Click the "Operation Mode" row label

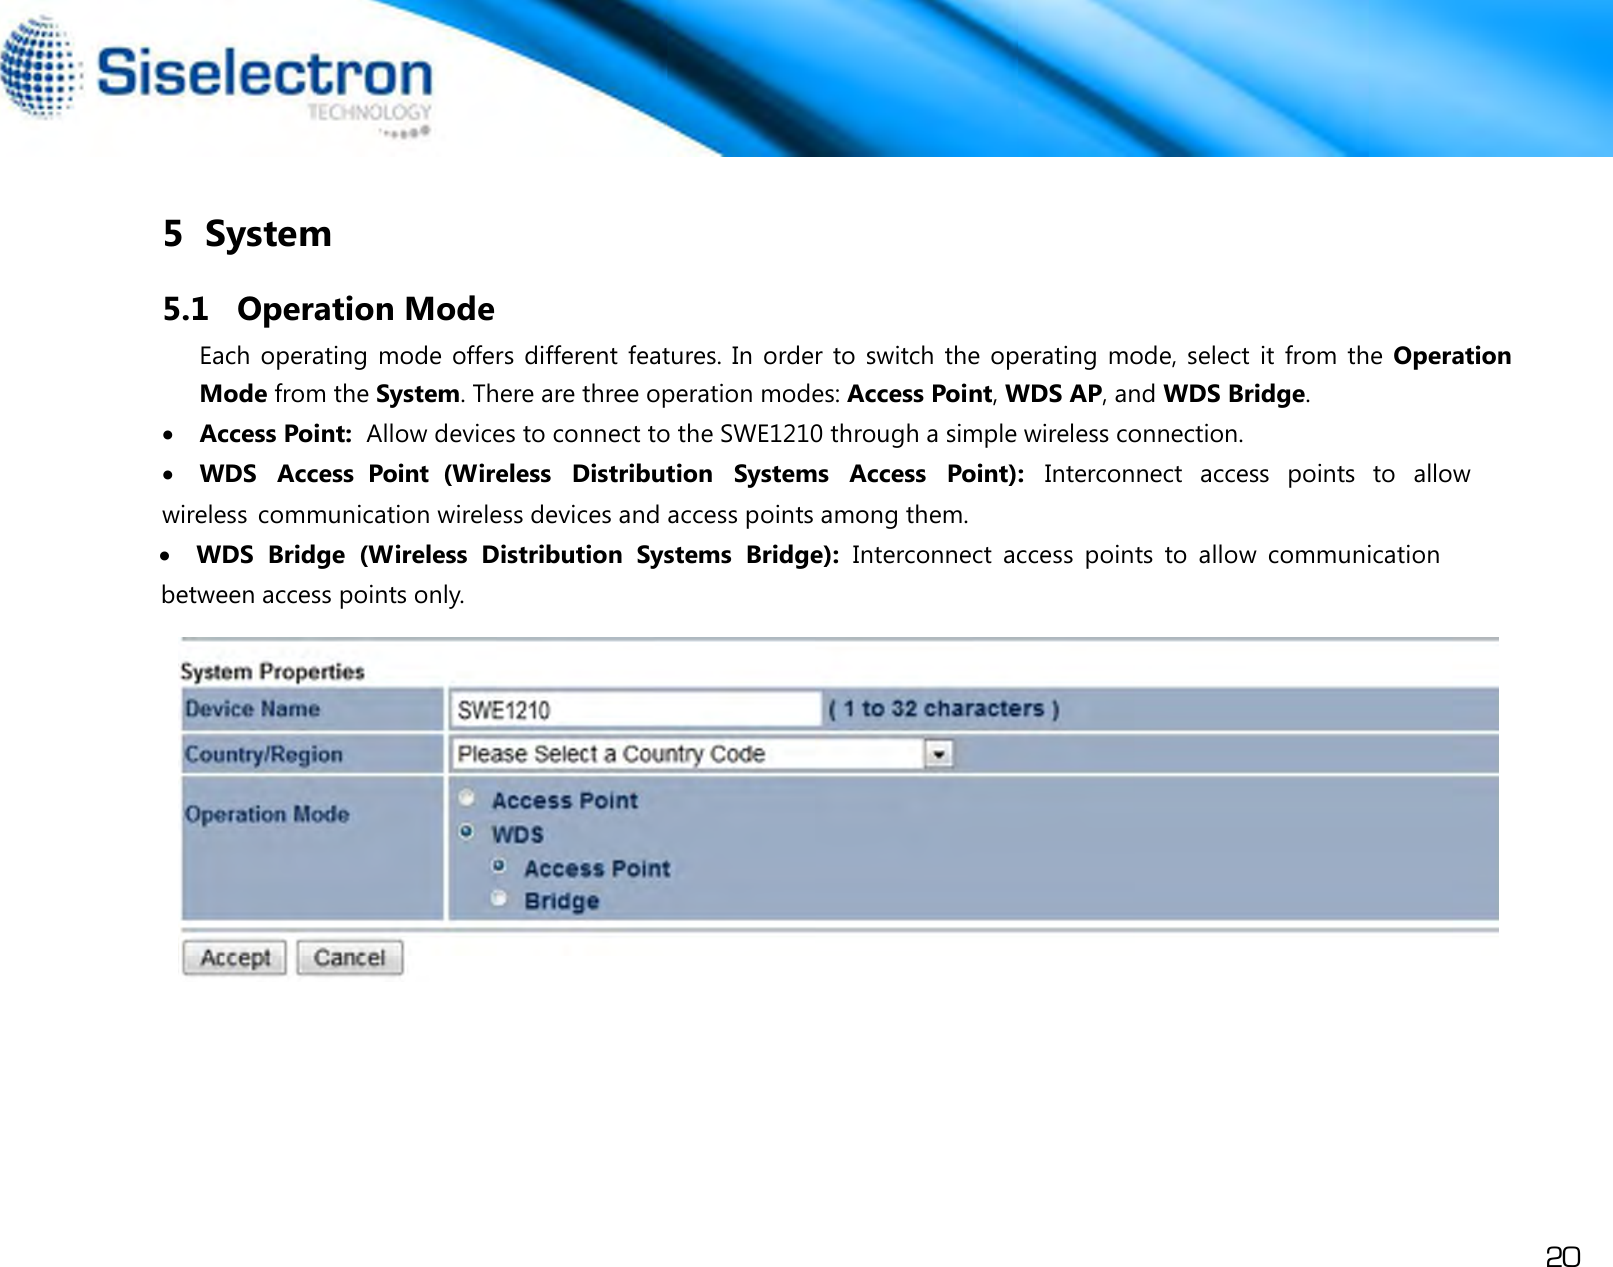267,814
